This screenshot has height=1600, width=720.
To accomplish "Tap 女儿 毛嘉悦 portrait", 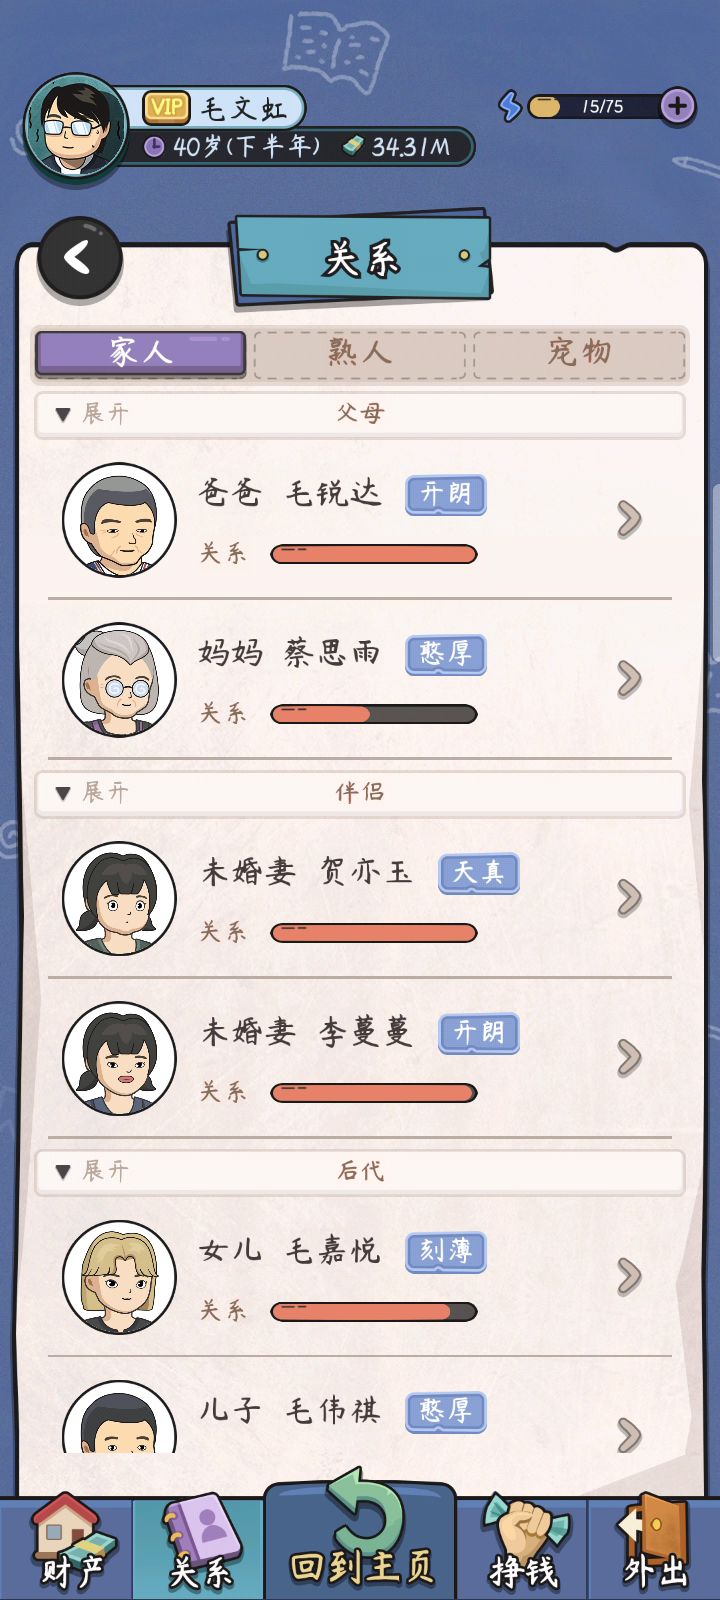I will pos(120,1277).
